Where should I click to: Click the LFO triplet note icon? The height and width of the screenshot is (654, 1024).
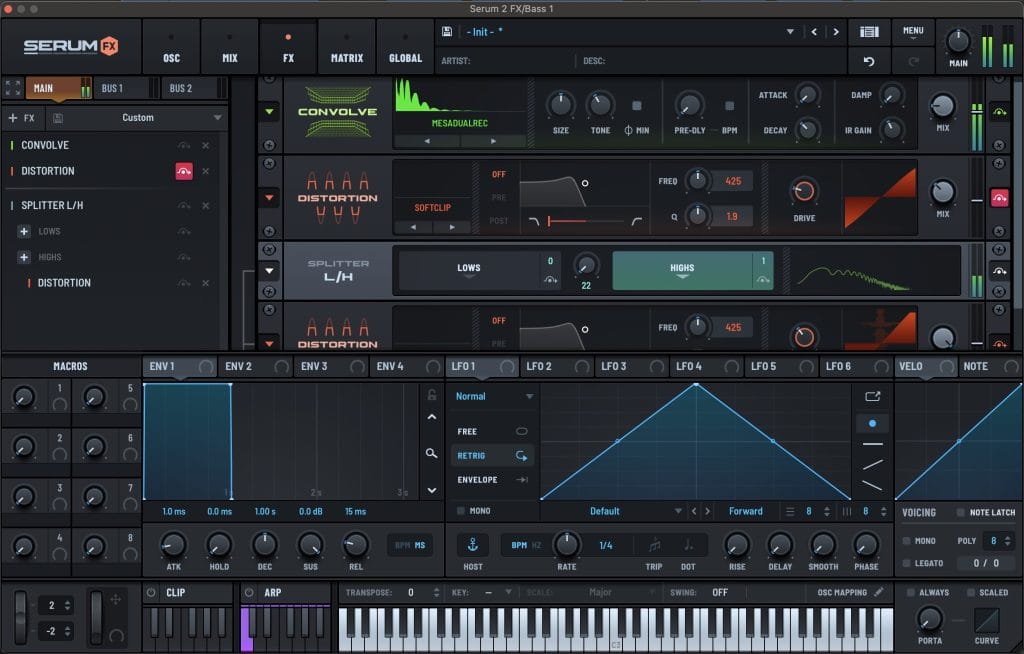(654, 544)
